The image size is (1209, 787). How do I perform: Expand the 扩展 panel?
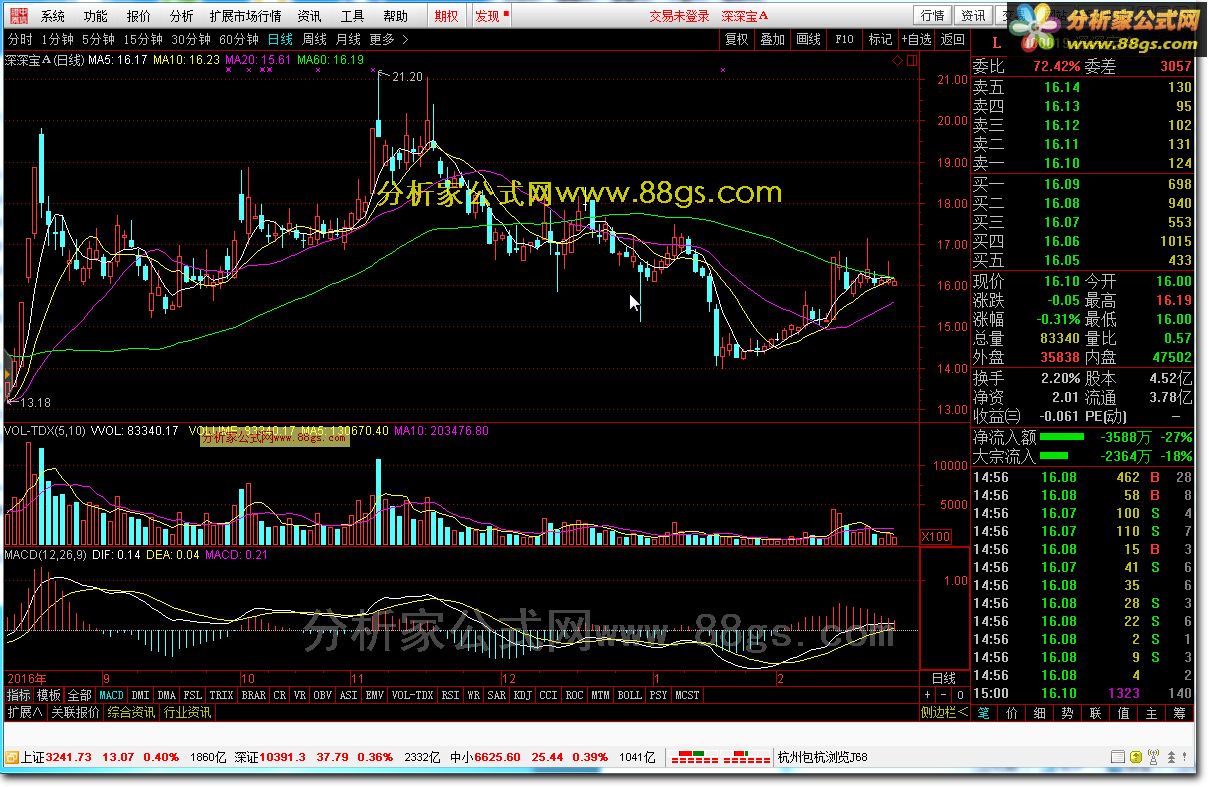(25, 713)
